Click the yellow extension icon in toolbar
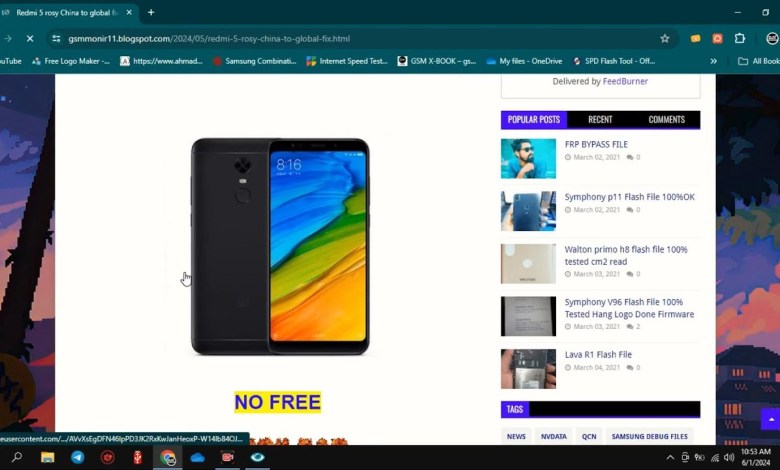This screenshot has height=470, width=780. (x=695, y=38)
